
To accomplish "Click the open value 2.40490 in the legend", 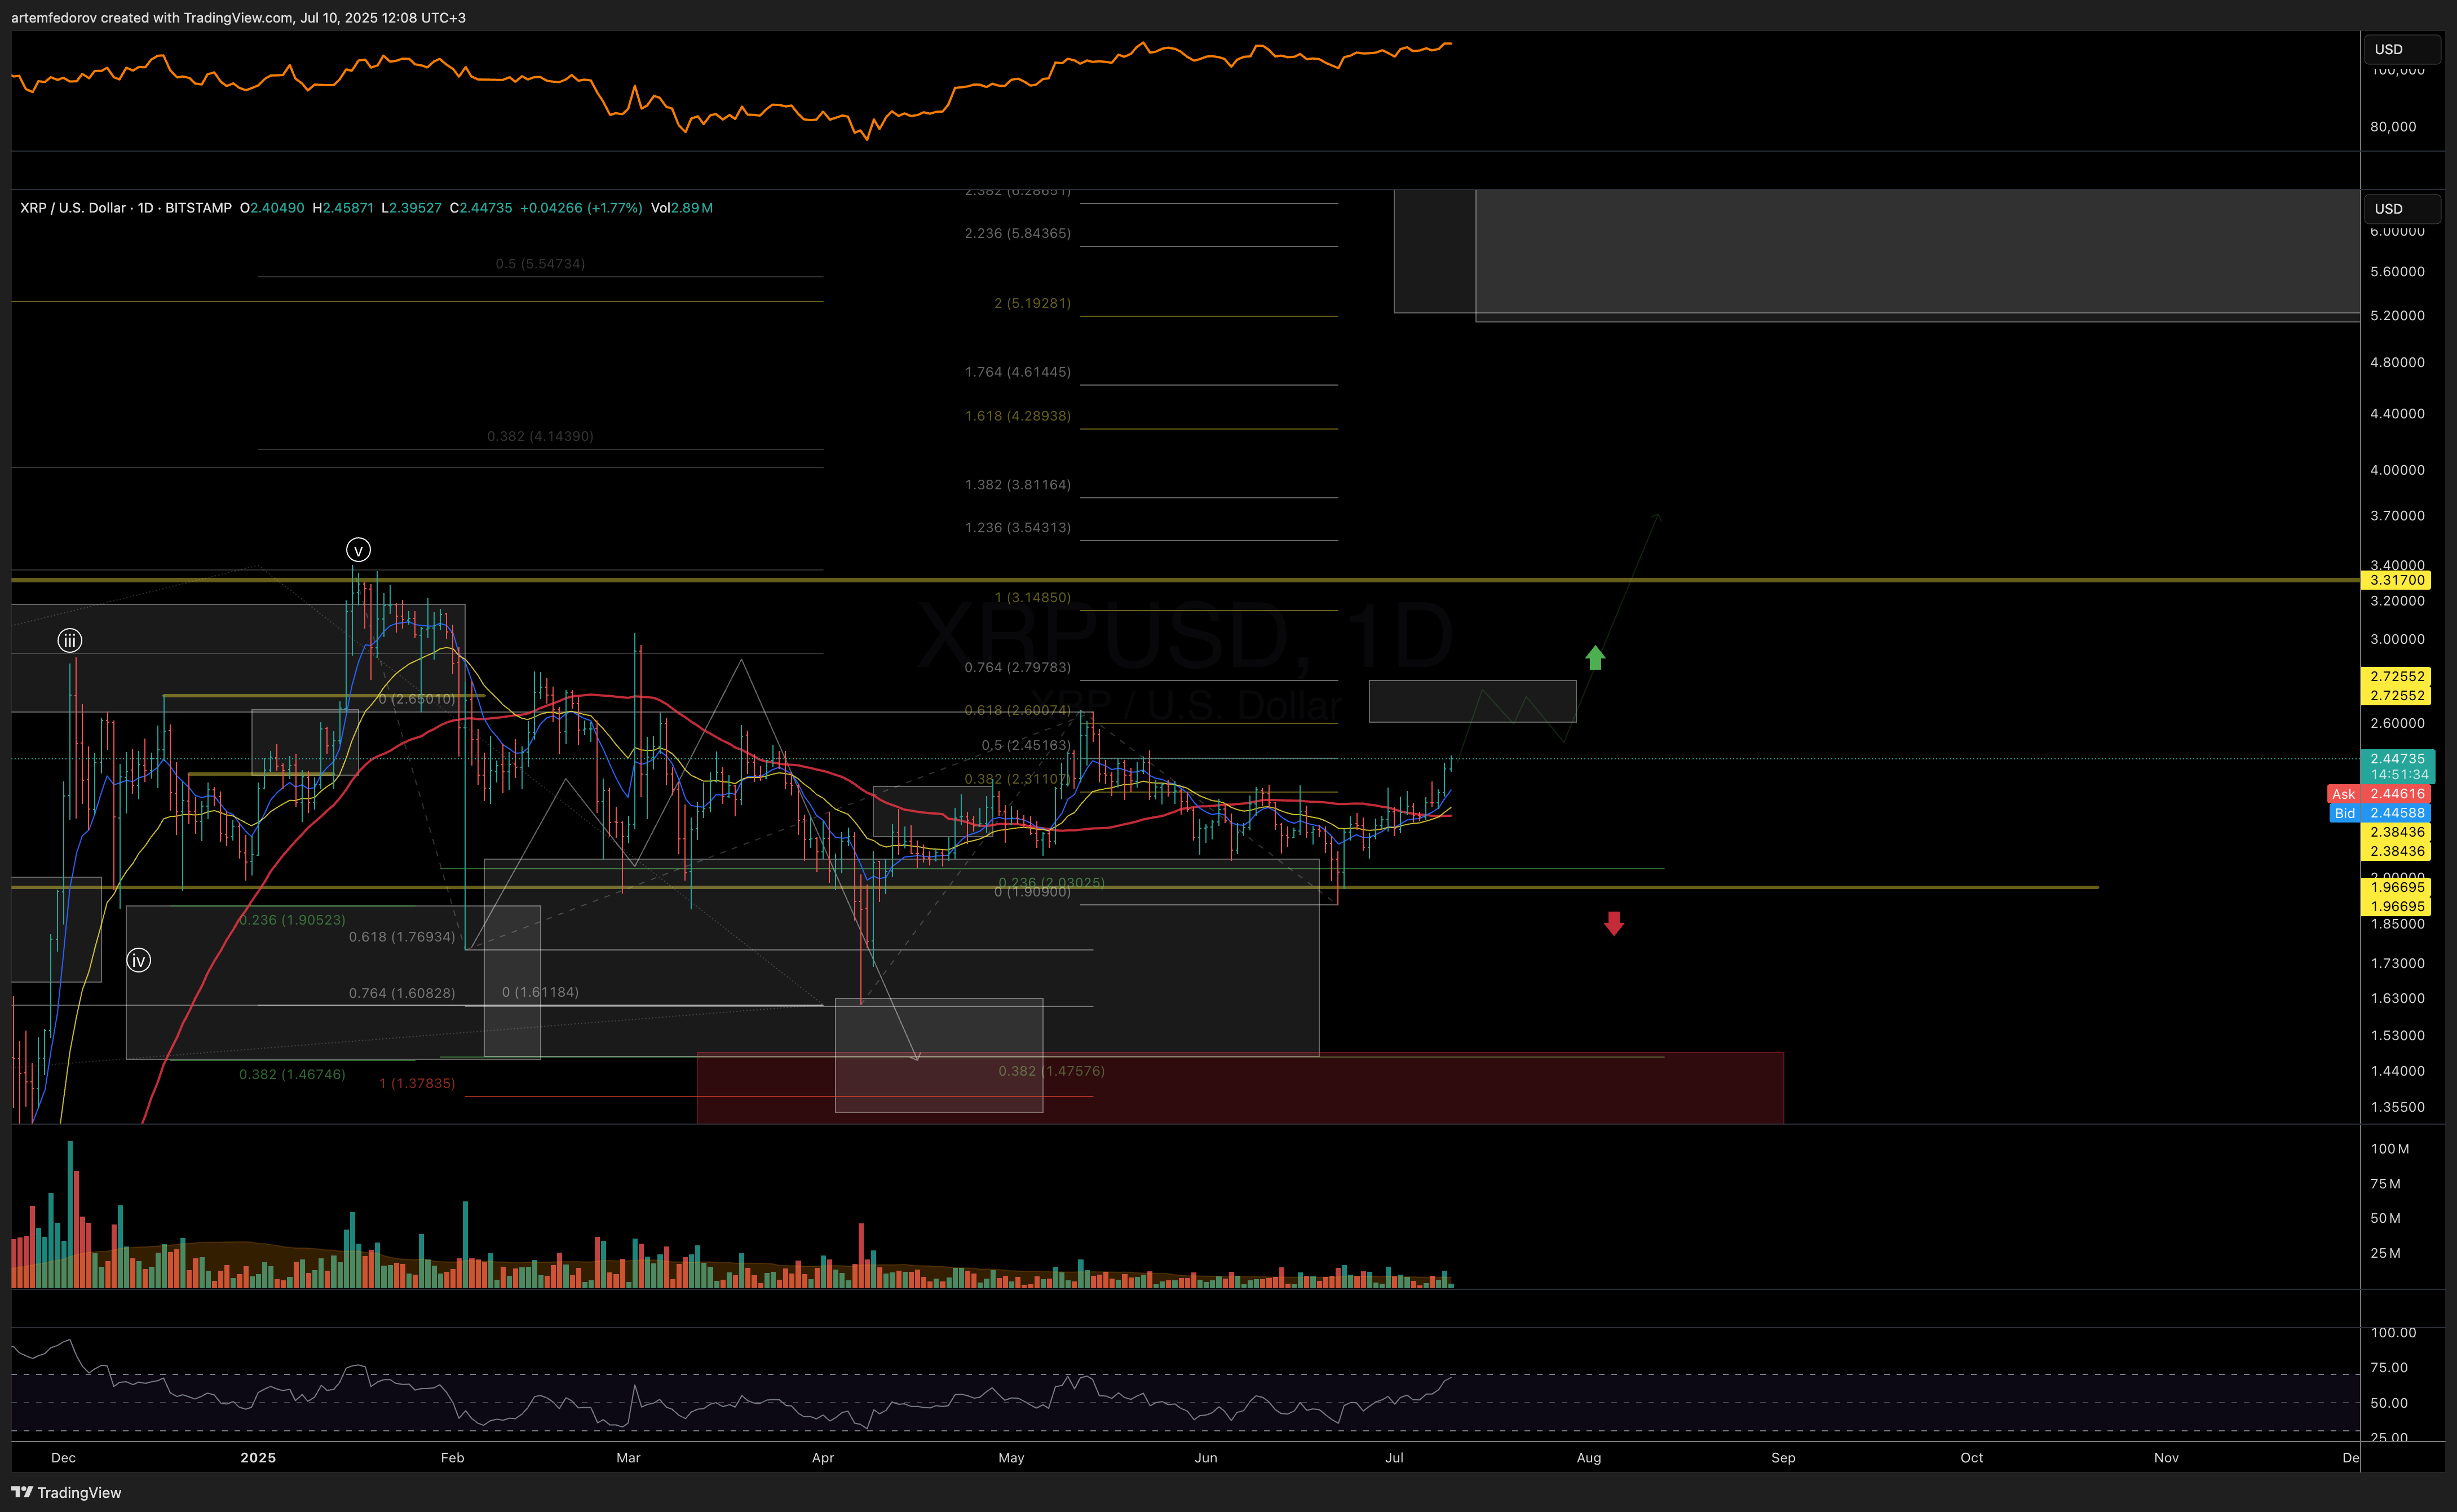I will coord(277,208).
